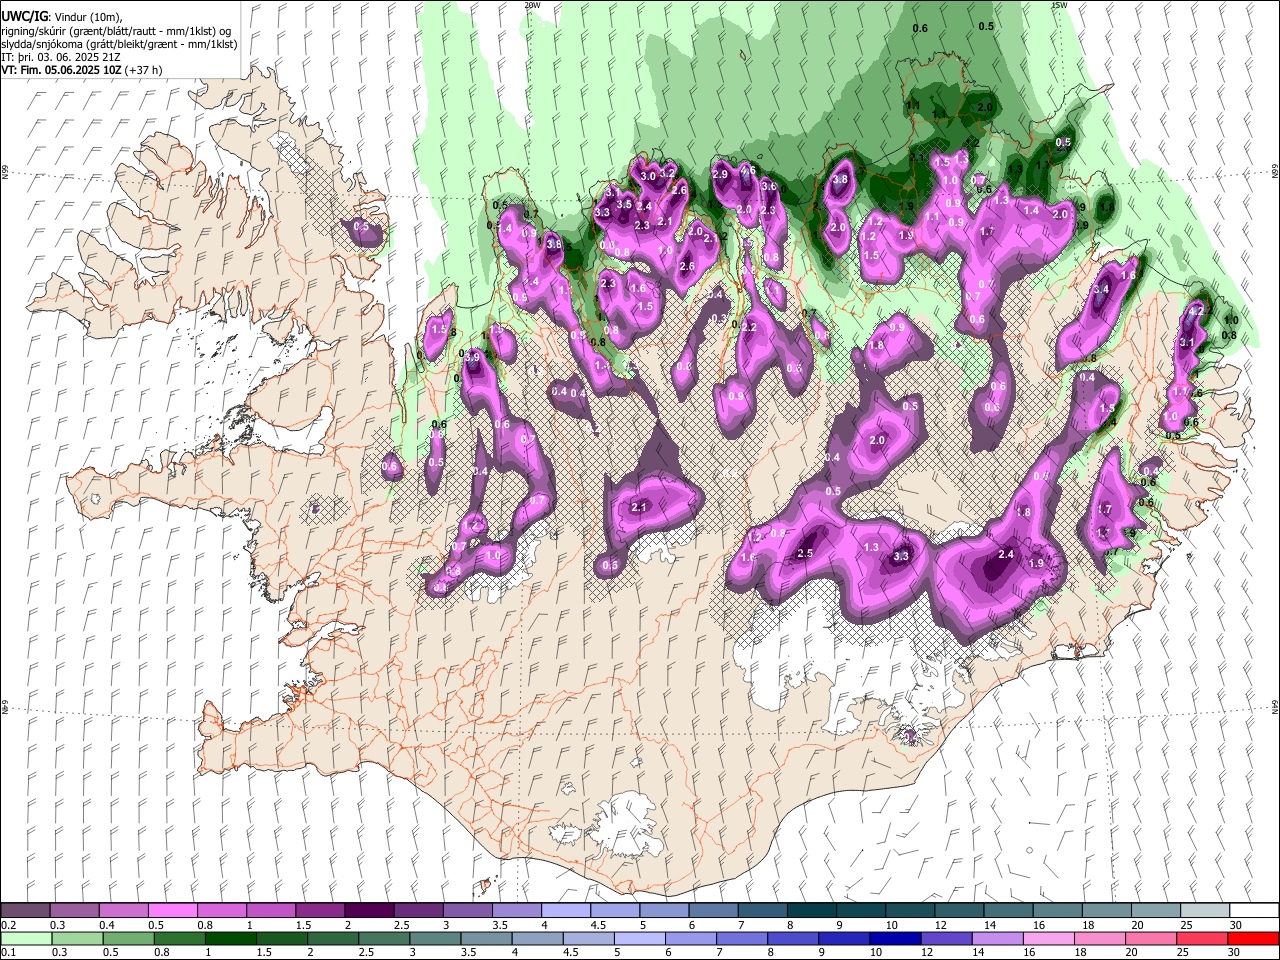
Task: Click the '15W' longitude label at top
Action: tap(1059, 5)
